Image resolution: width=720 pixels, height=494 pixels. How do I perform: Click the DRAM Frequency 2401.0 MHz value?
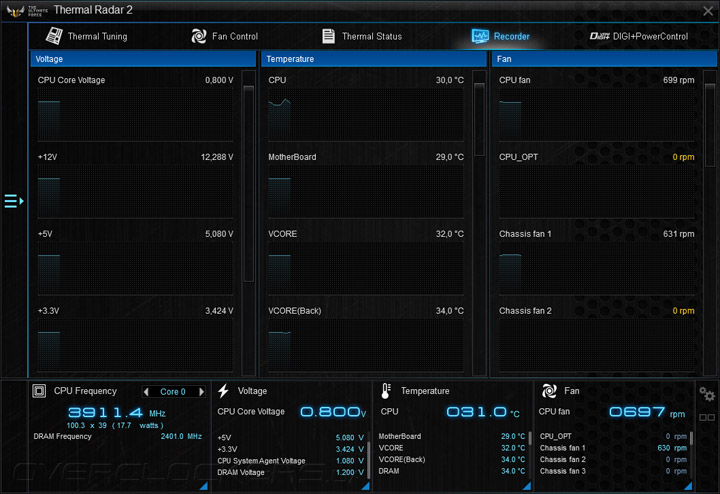pos(181,436)
